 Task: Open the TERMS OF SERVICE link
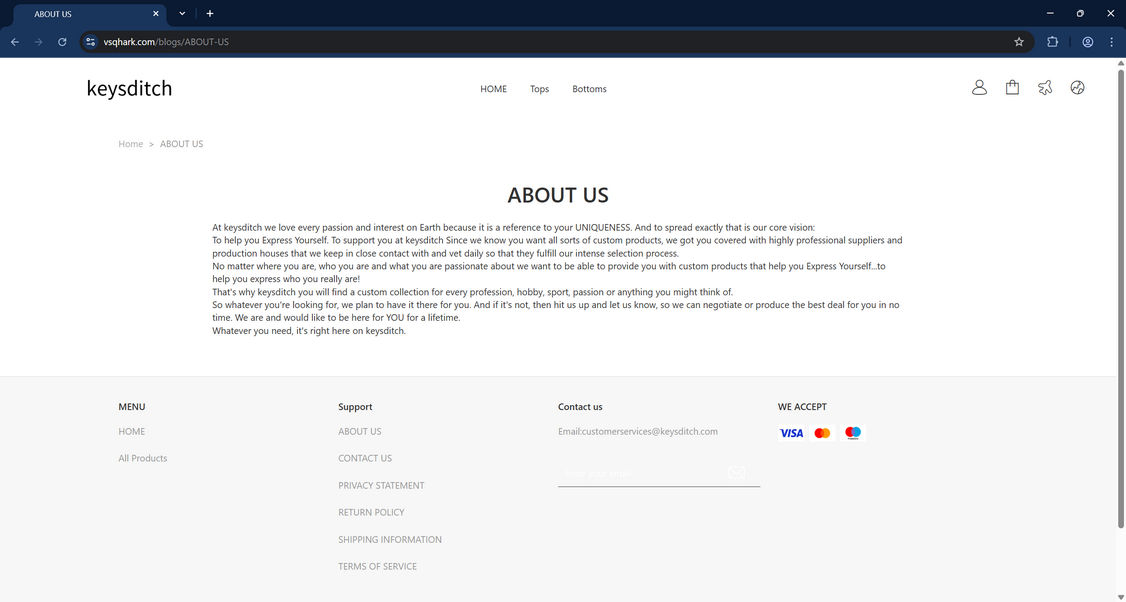pos(377,567)
